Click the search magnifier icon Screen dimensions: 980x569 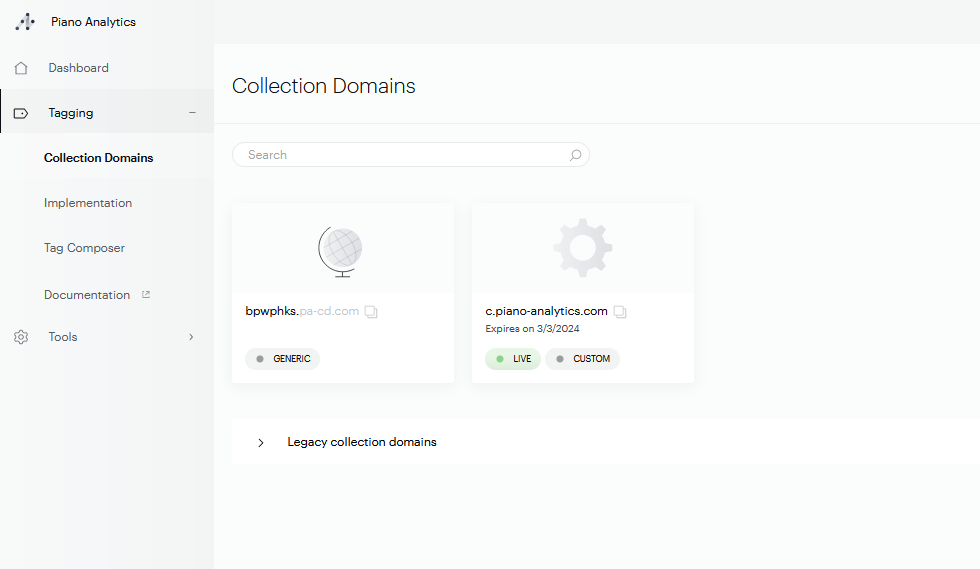click(x=575, y=155)
